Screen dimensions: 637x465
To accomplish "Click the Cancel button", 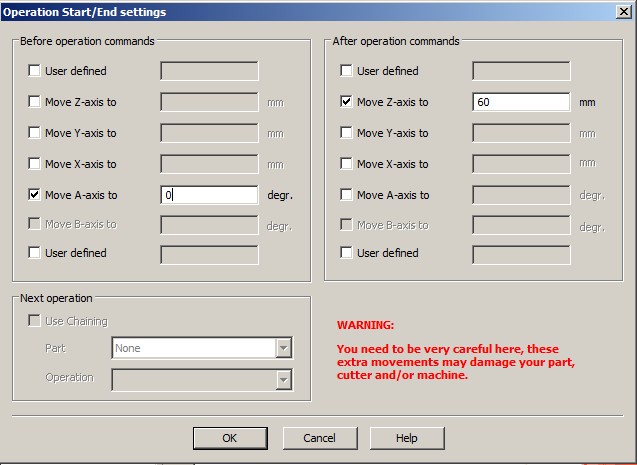I will [x=319, y=438].
